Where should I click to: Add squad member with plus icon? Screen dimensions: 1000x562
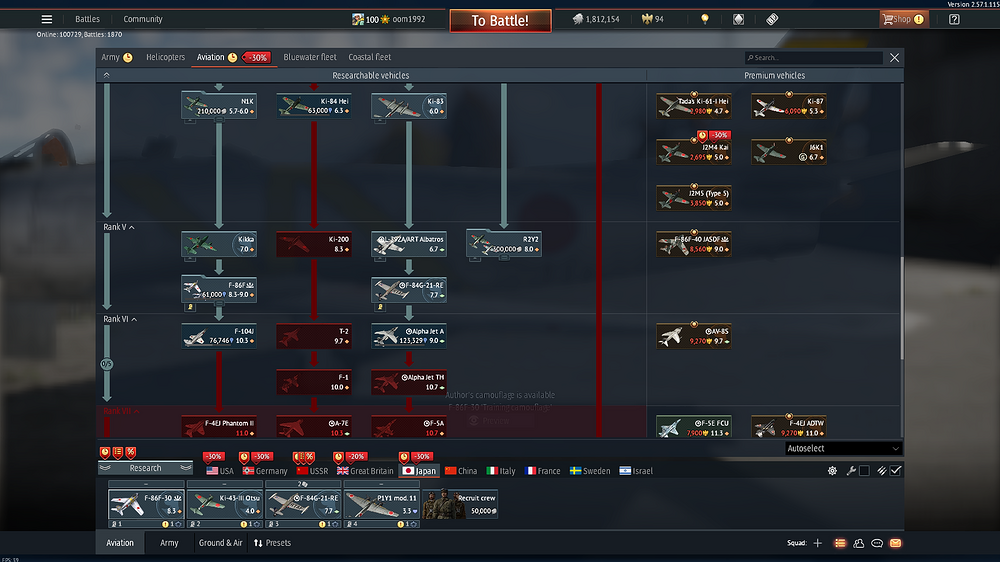pyautogui.click(x=818, y=543)
